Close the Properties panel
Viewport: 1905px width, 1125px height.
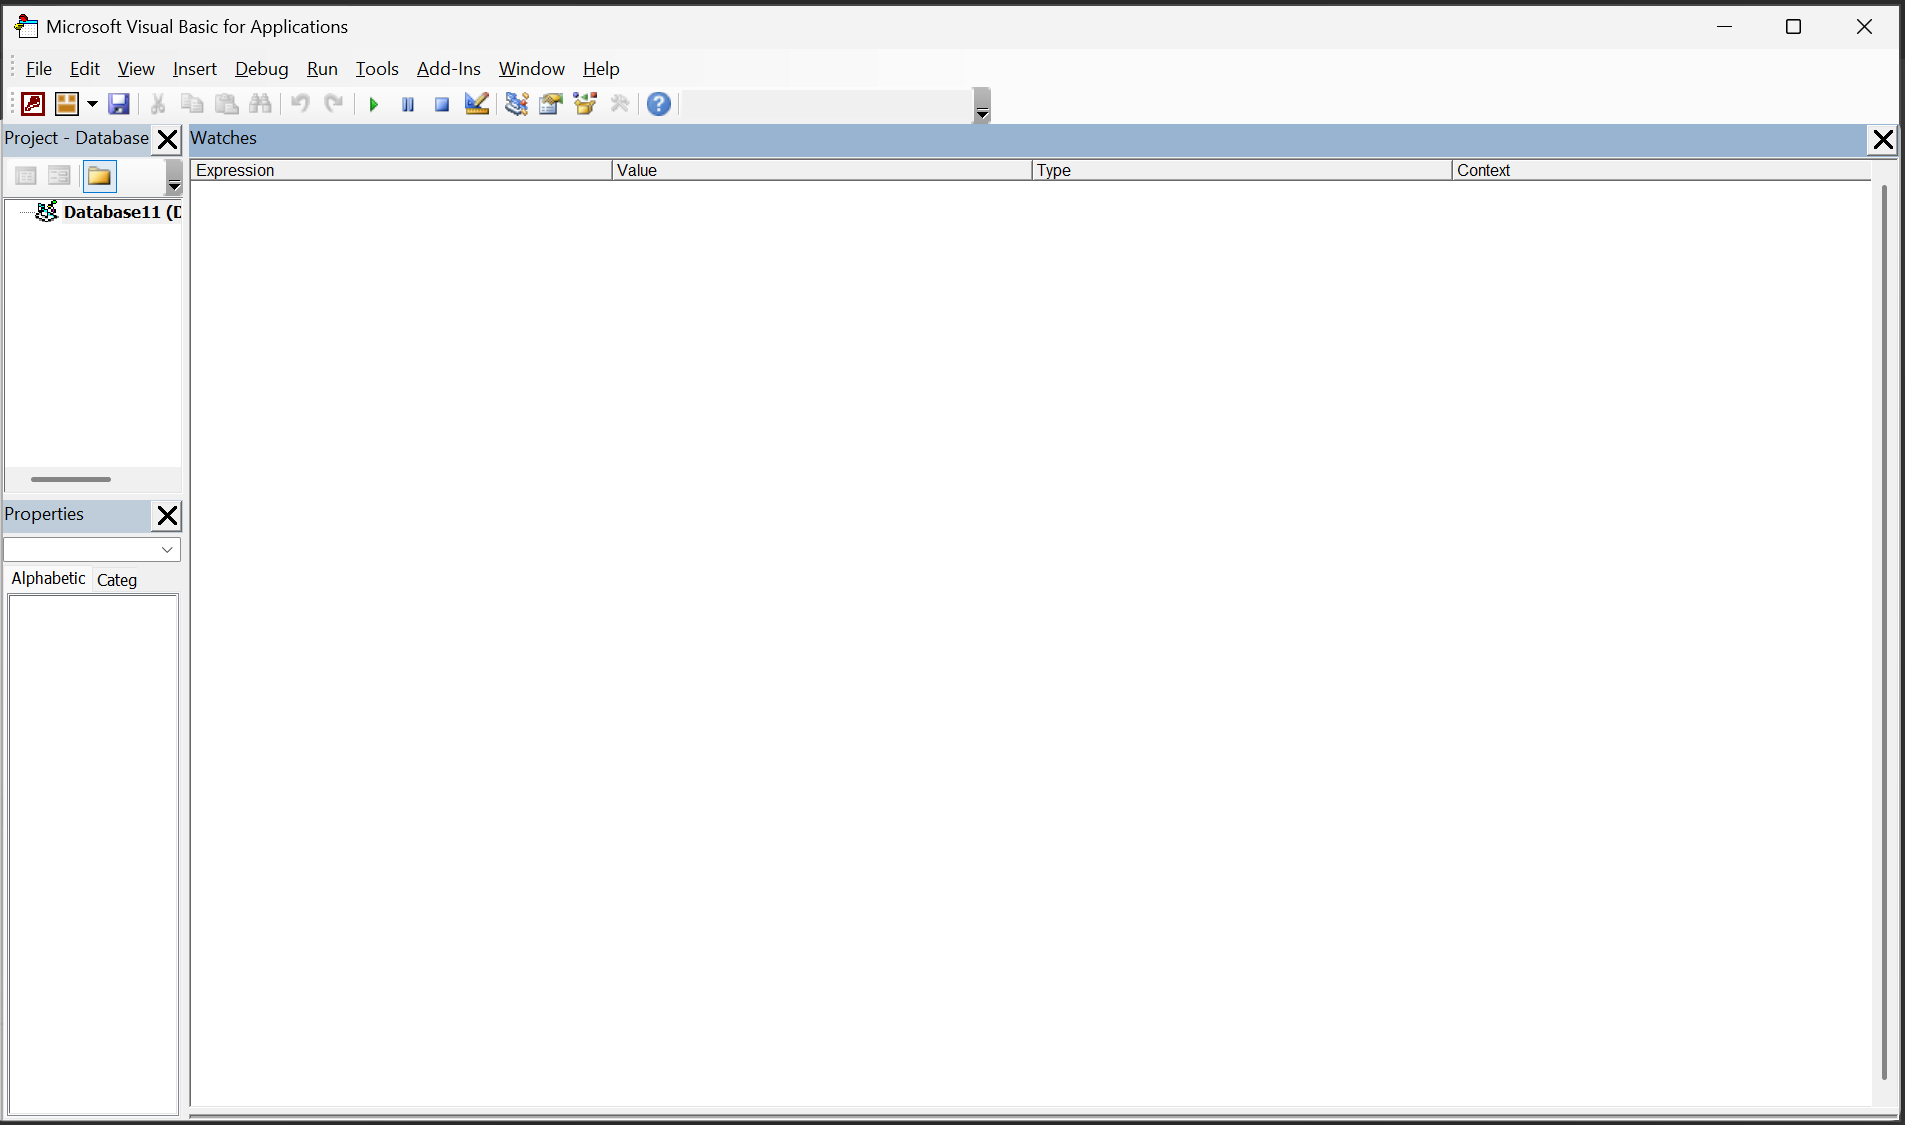(167, 515)
